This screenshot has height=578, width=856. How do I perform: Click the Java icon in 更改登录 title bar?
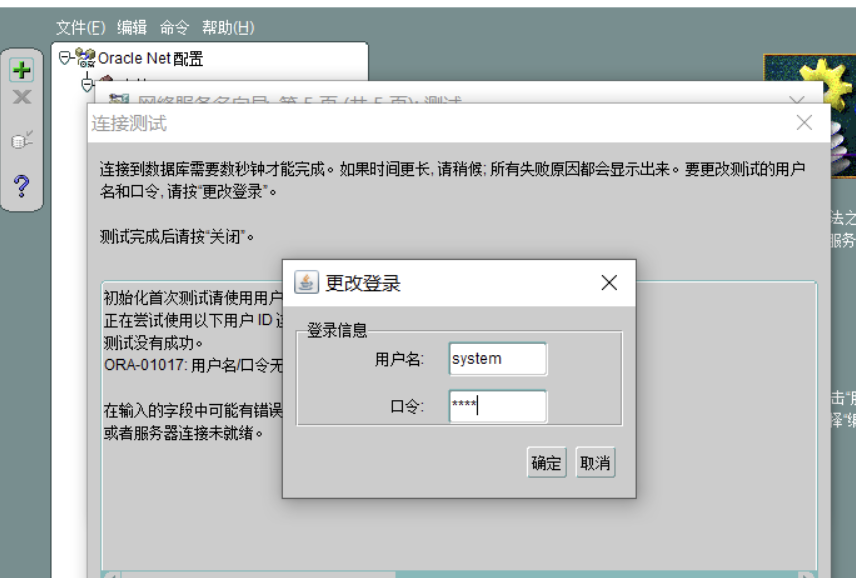pyautogui.click(x=306, y=282)
